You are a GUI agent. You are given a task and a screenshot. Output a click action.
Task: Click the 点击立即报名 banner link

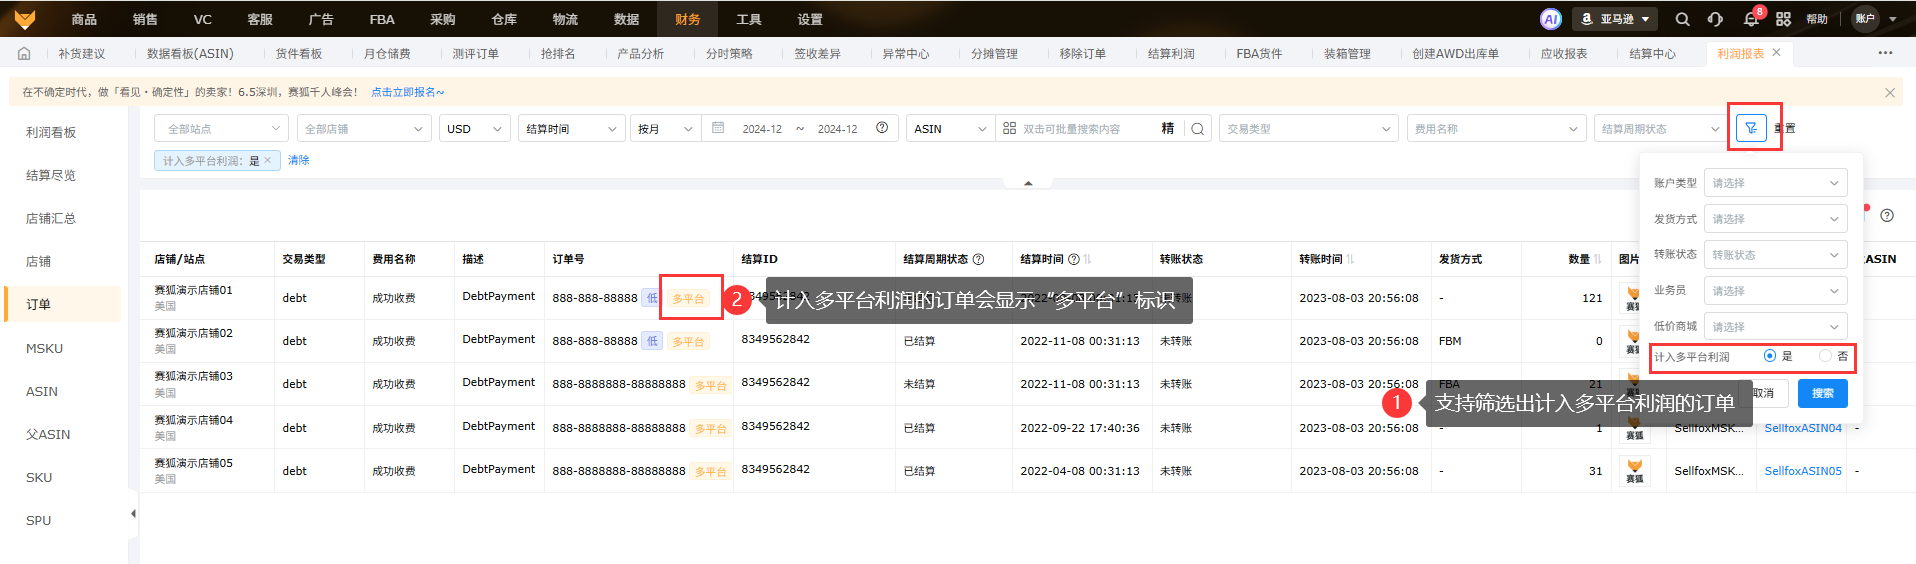pos(407,92)
